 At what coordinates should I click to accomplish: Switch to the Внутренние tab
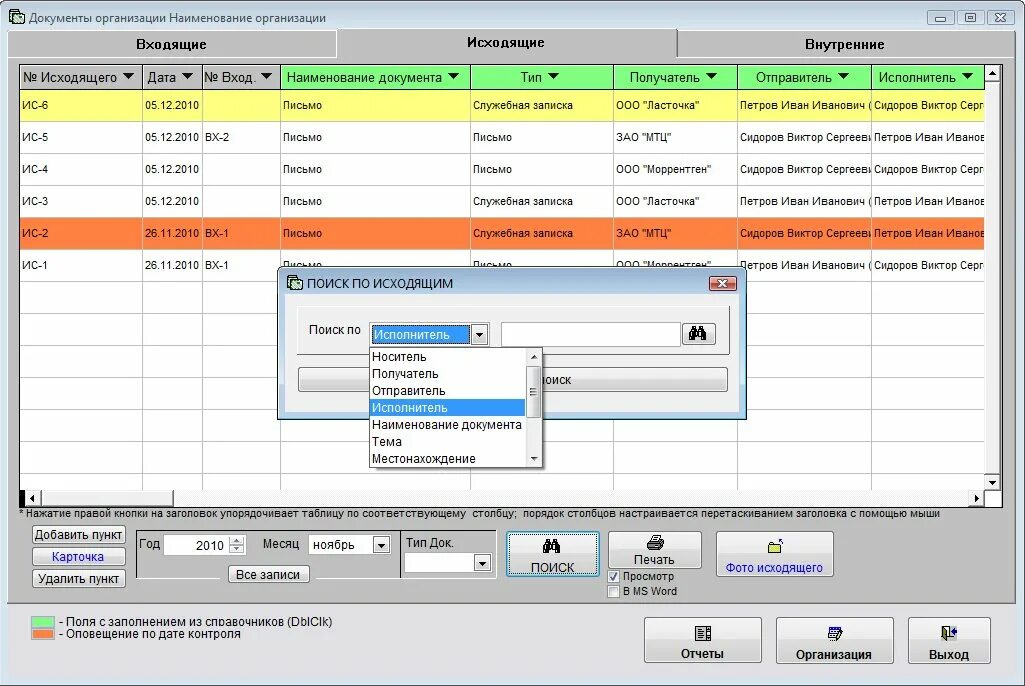click(x=845, y=44)
